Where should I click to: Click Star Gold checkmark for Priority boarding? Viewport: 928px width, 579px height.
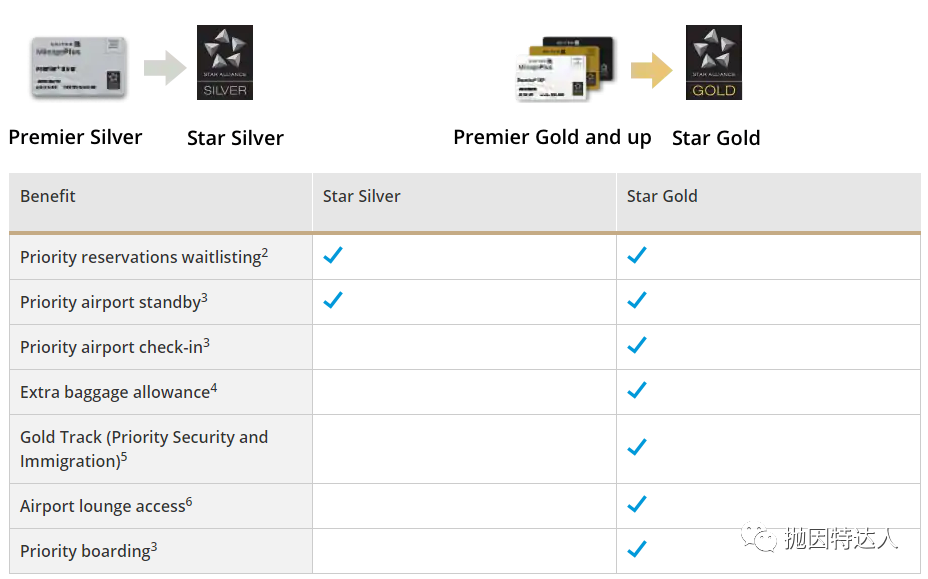point(637,549)
